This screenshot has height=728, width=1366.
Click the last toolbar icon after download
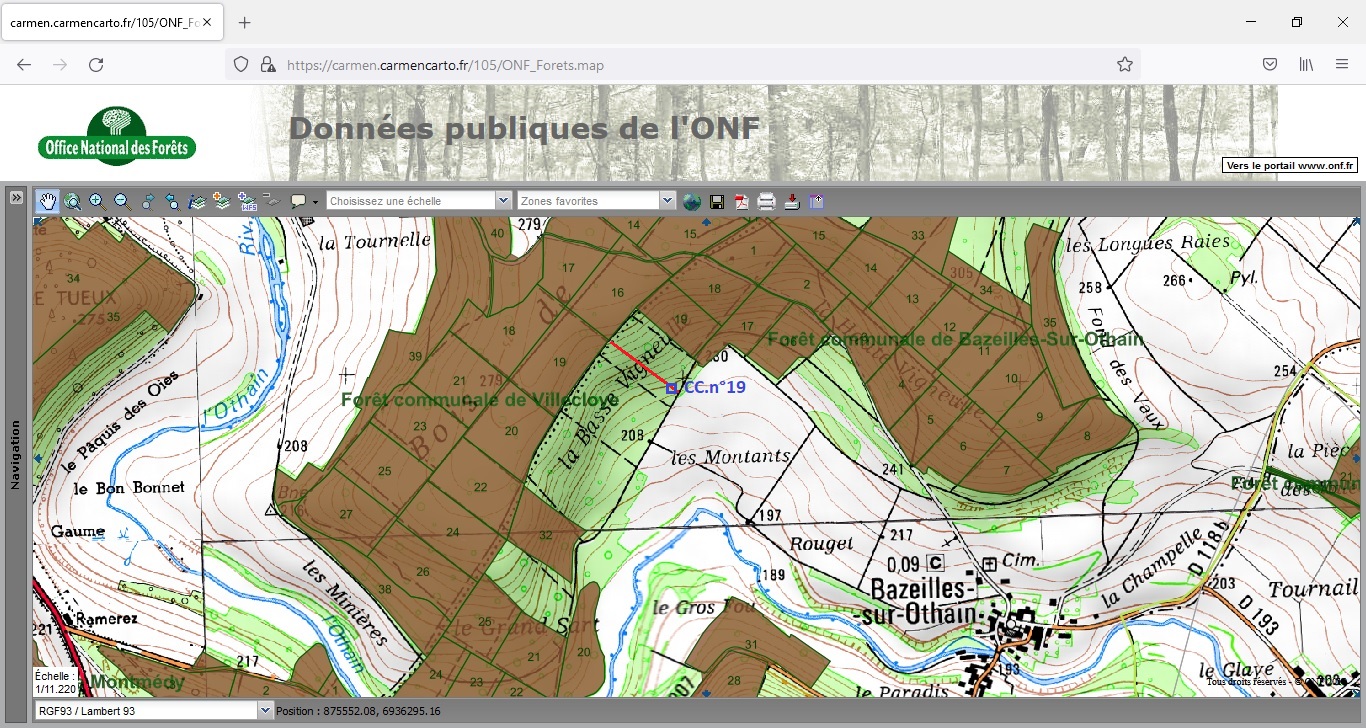point(816,201)
